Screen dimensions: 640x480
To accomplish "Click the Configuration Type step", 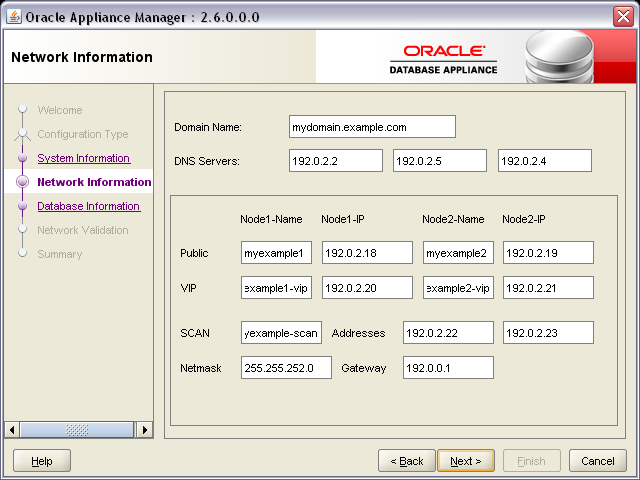I will click(x=83, y=134).
